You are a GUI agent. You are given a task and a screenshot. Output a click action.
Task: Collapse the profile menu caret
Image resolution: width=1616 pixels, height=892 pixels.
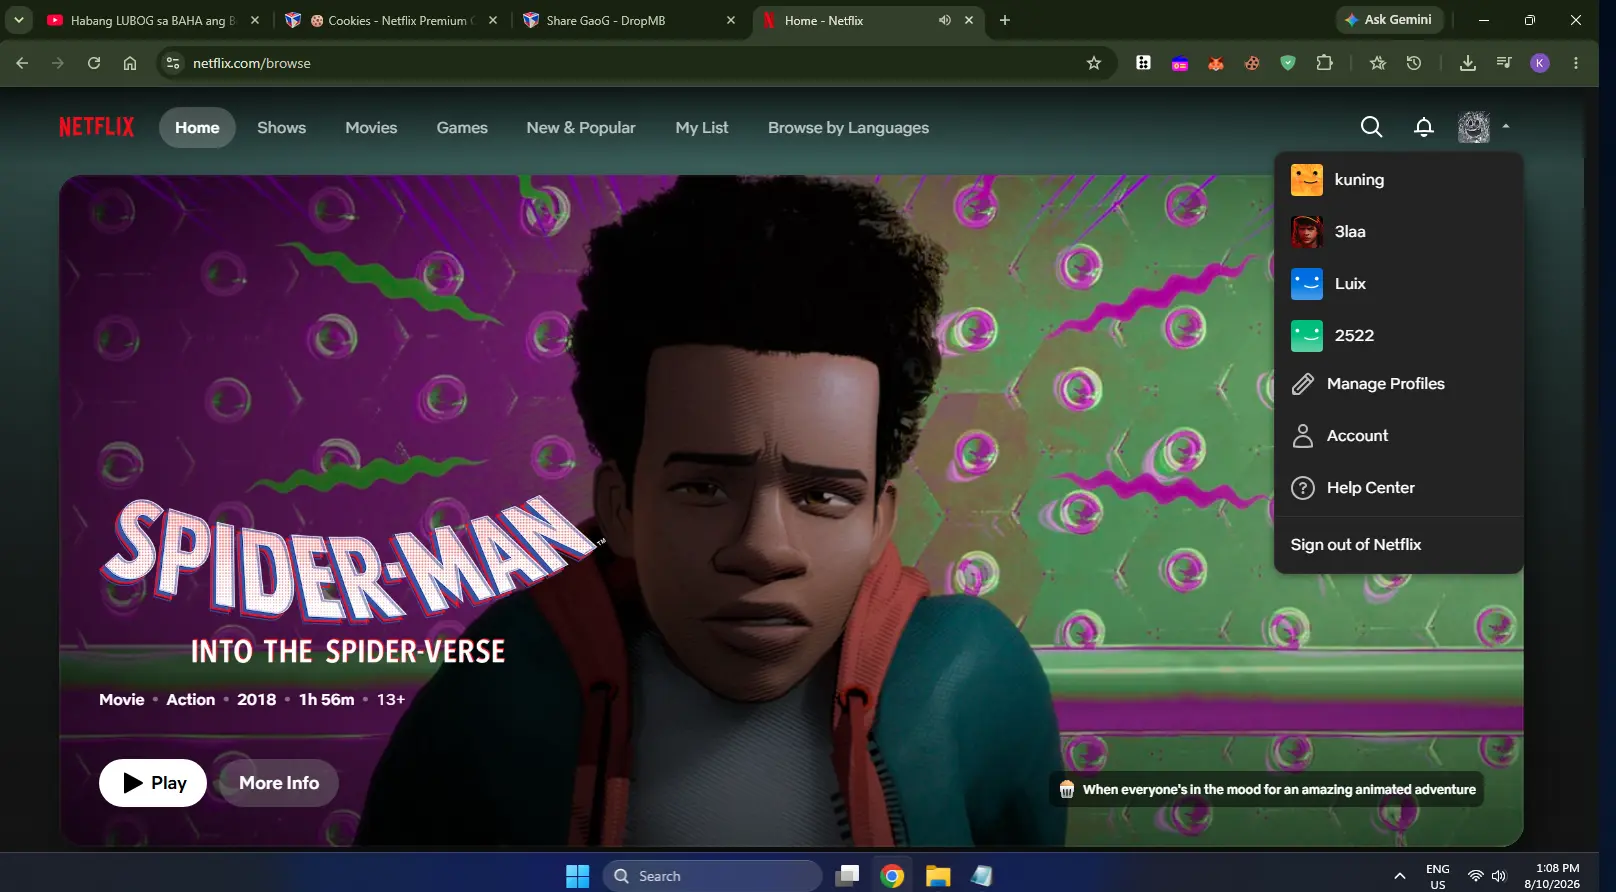click(1506, 127)
